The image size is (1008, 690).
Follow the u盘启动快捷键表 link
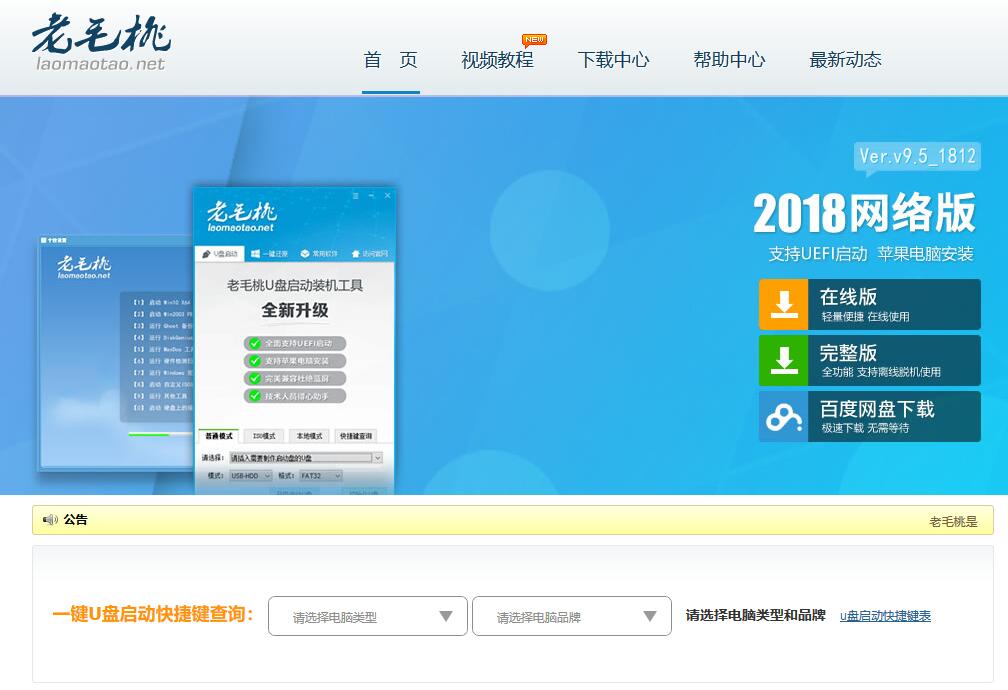click(x=885, y=616)
